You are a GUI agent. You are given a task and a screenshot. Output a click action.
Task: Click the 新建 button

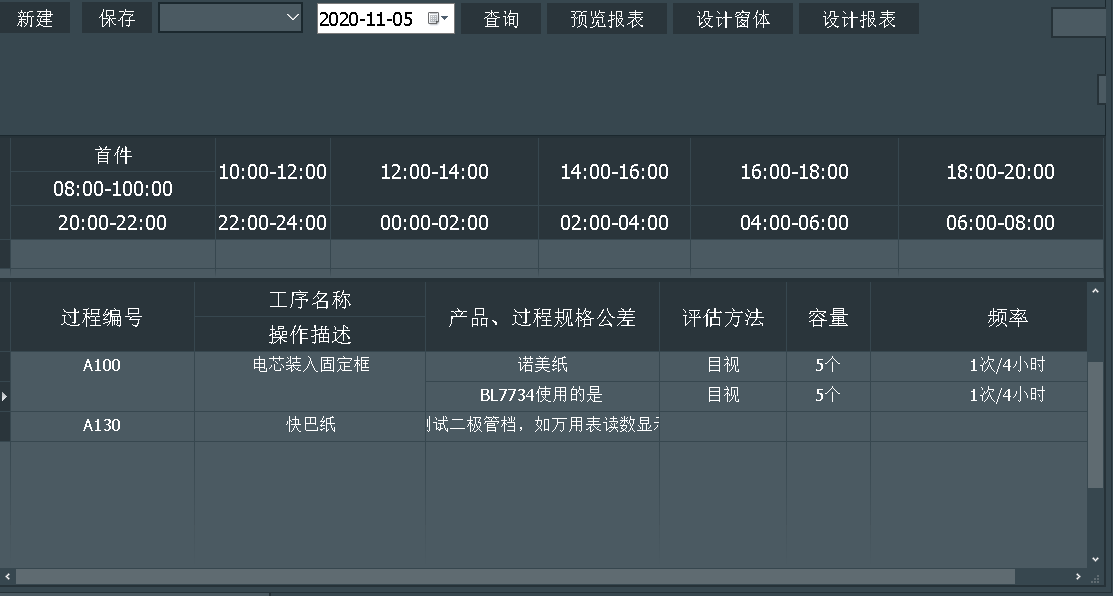point(35,17)
